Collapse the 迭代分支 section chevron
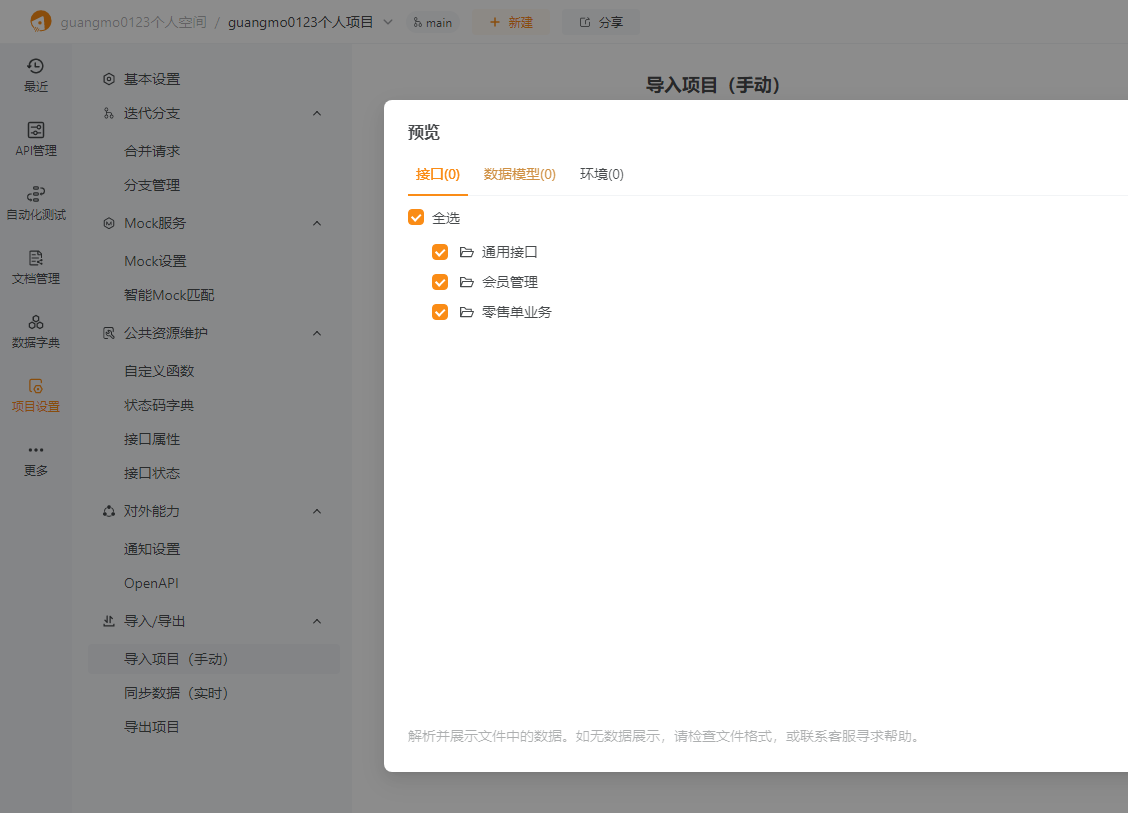 point(317,114)
